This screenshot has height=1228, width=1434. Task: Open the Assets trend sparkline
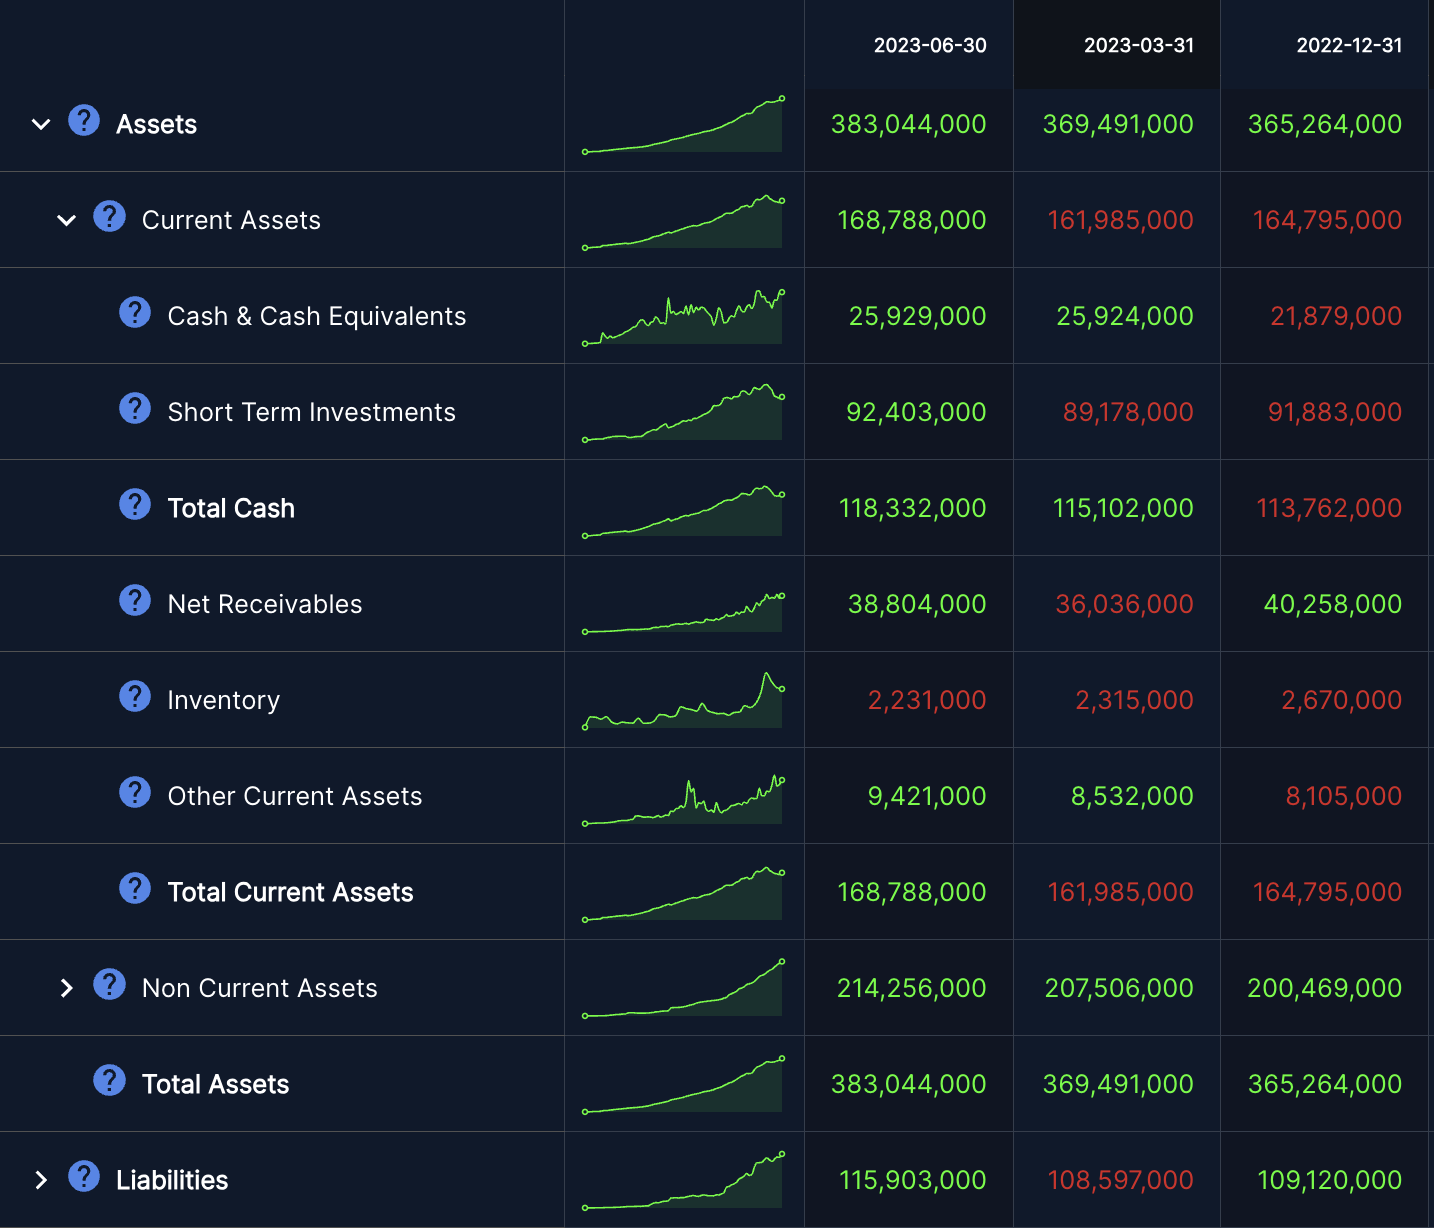coord(683,125)
